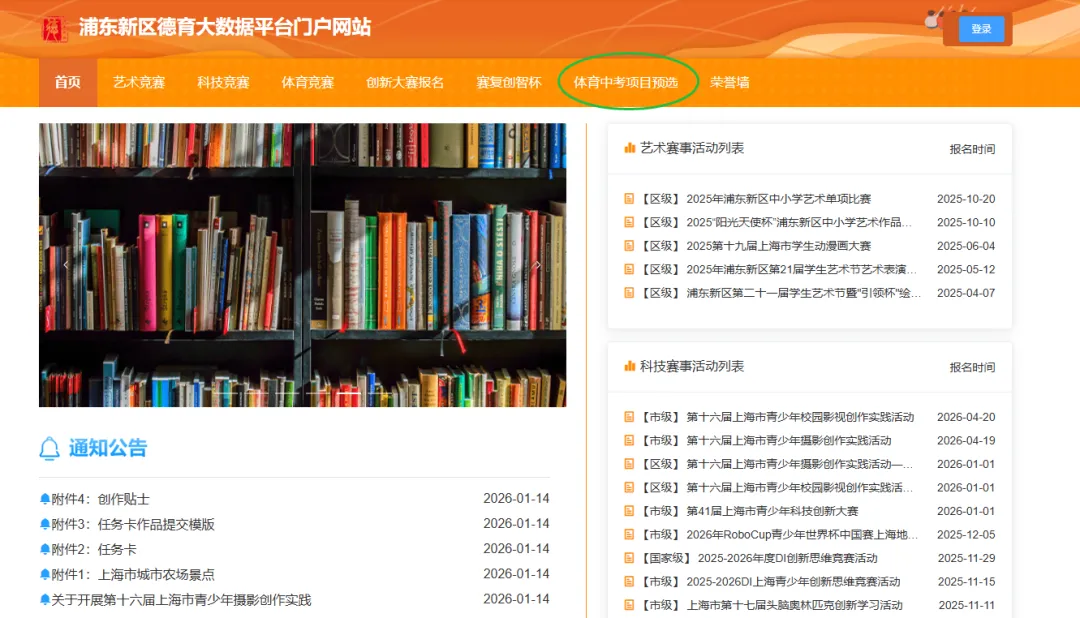Select 艺术竞赛 in the navigation bar
This screenshot has width=1080, height=618.
click(x=140, y=82)
